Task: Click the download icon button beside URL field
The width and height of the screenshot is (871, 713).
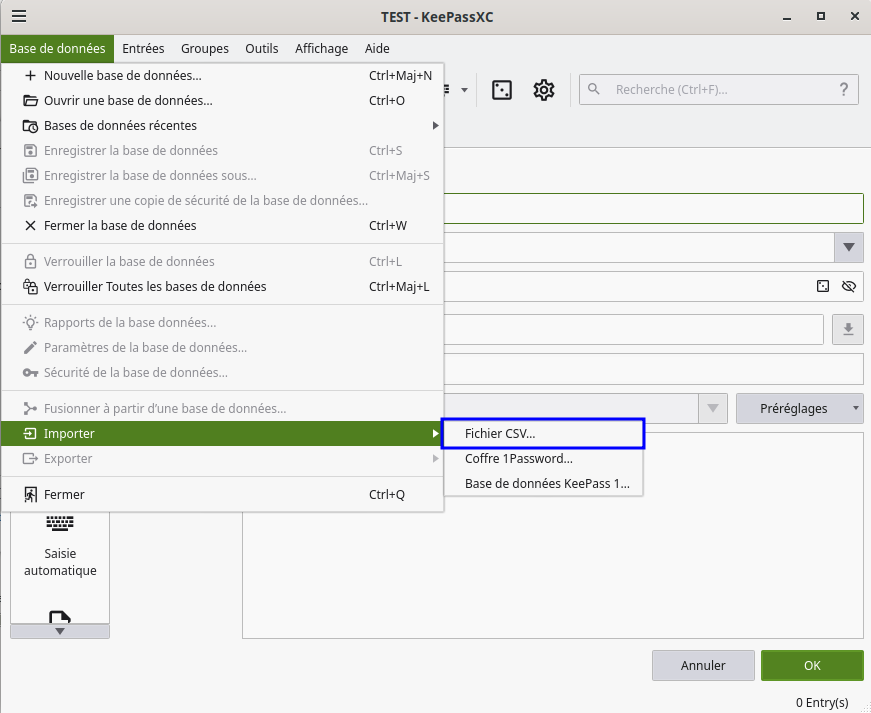Action: point(847,329)
